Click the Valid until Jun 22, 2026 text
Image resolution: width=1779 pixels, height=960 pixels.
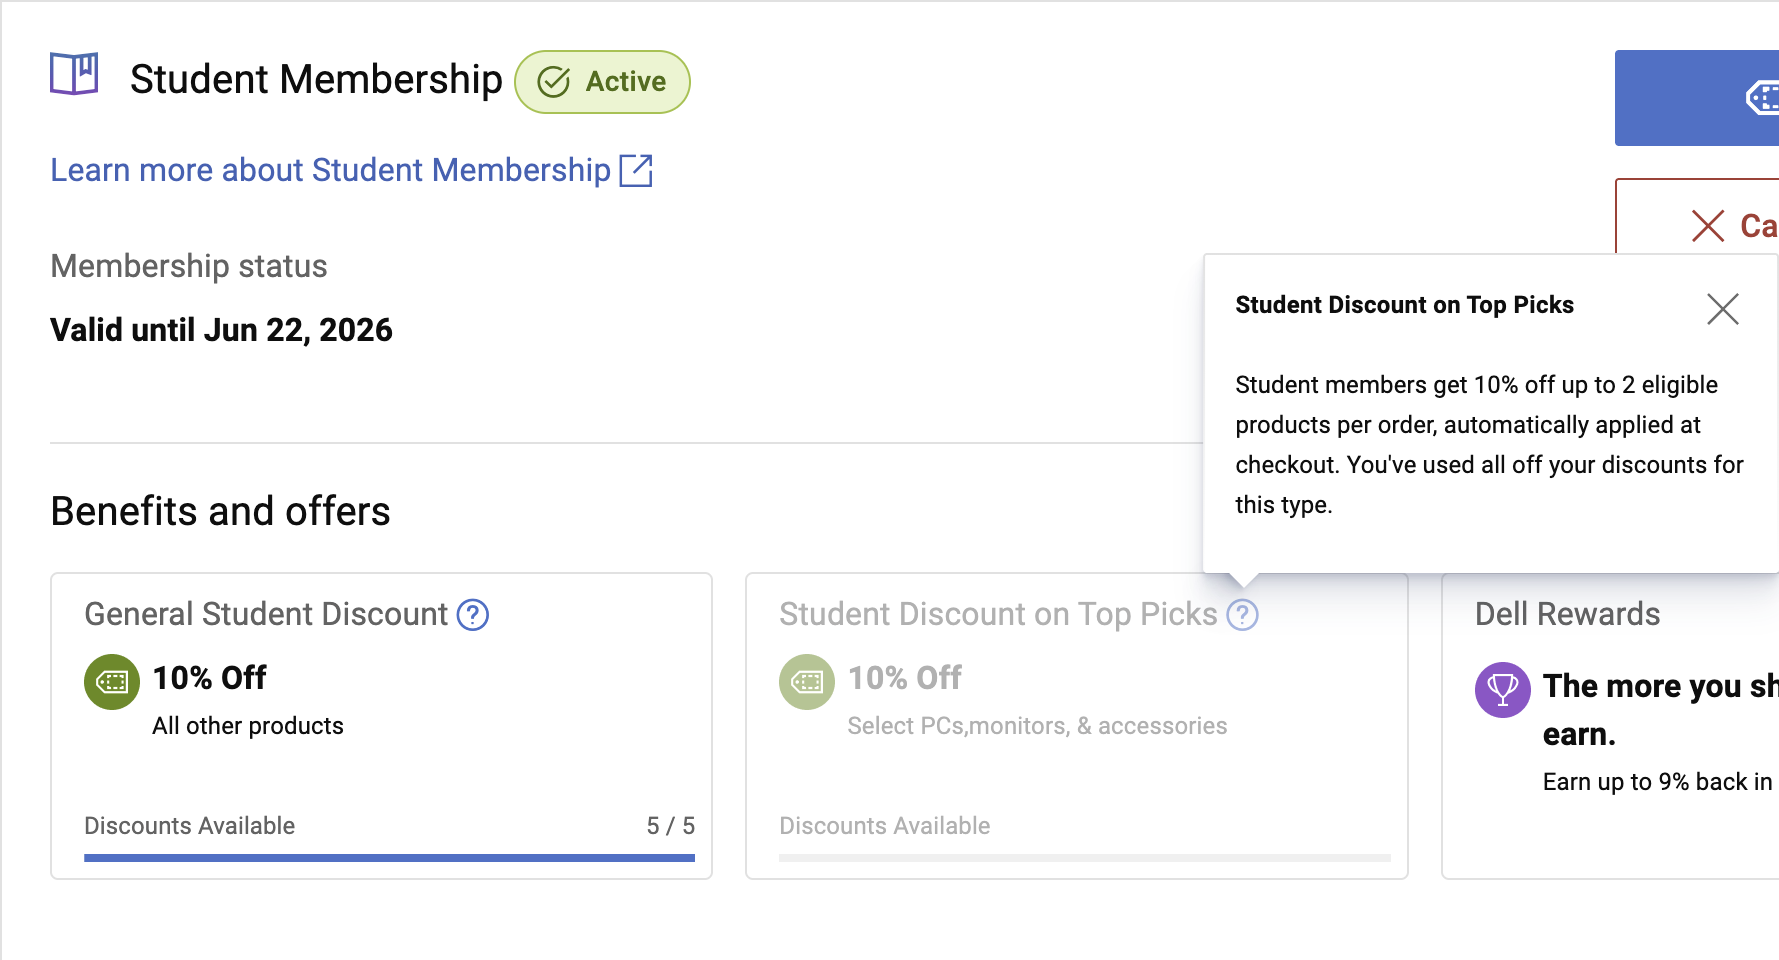(221, 330)
